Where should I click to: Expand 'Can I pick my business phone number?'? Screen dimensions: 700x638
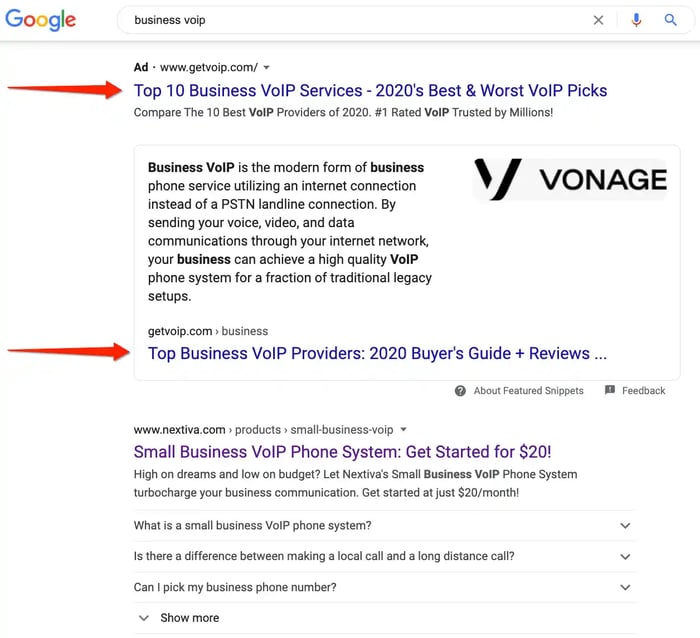[x=625, y=587]
